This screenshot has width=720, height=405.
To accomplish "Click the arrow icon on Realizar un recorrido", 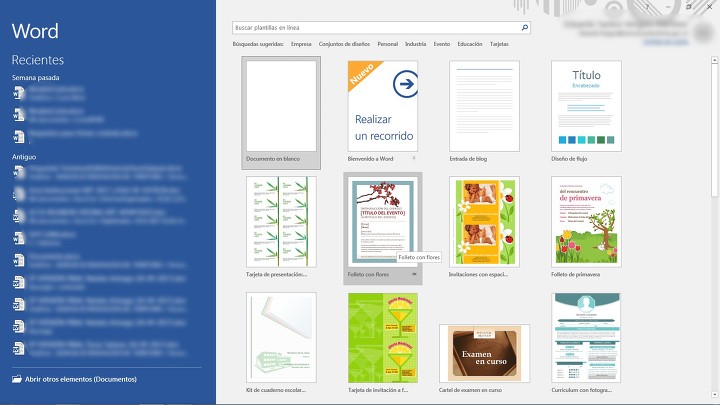I will coord(405,86).
